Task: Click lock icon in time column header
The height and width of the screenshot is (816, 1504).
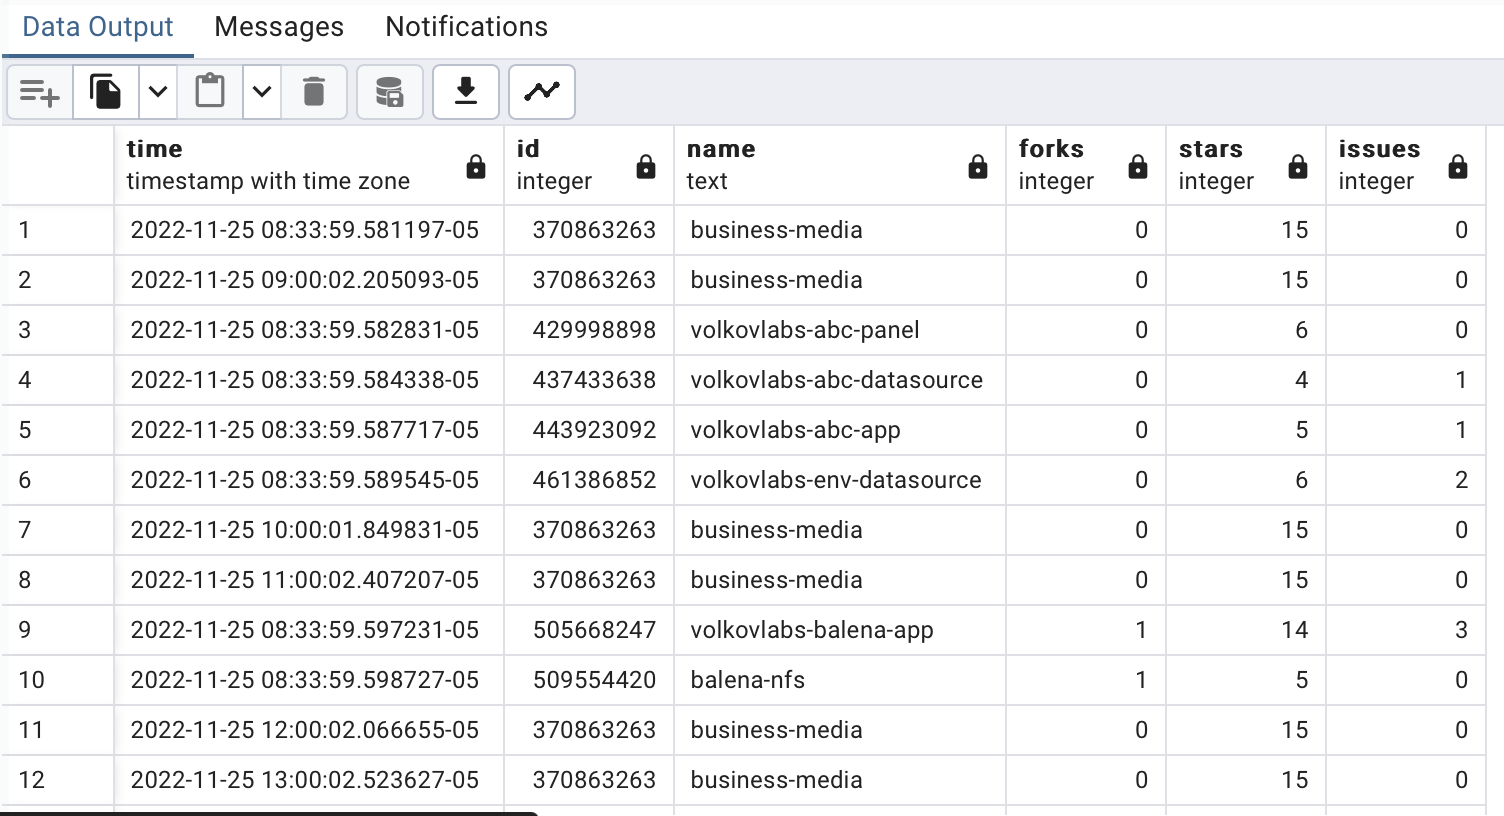Action: click(x=476, y=167)
